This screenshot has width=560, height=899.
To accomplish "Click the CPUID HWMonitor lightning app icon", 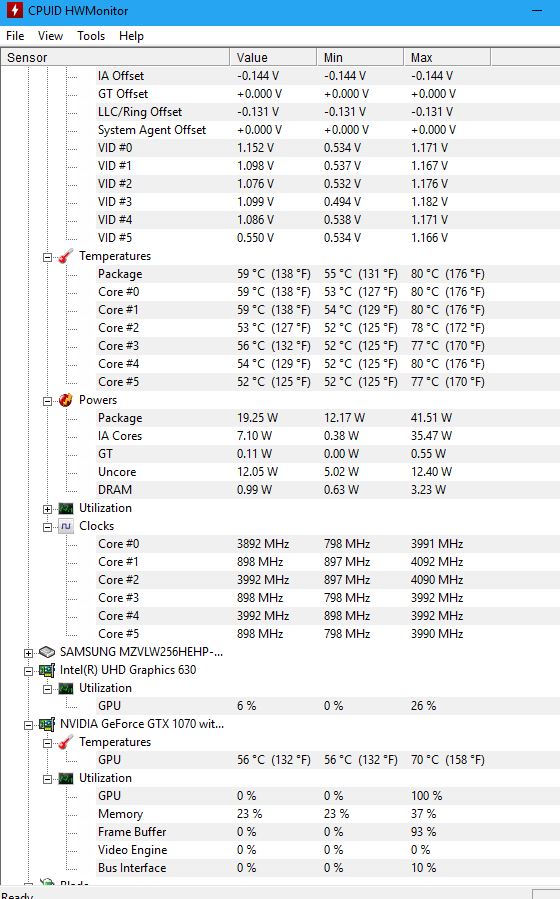I will click(15, 10).
